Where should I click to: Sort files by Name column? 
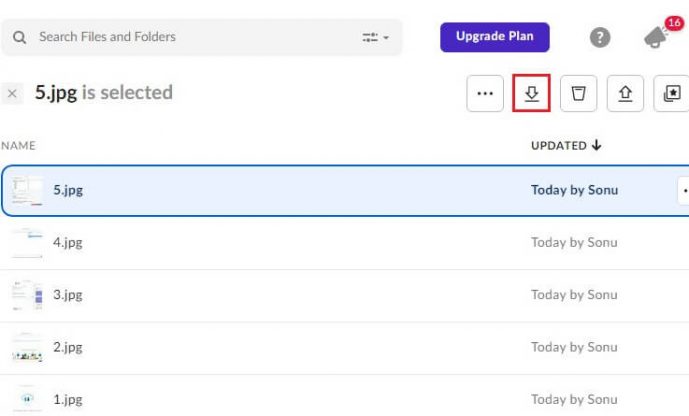tap(18, 146)
